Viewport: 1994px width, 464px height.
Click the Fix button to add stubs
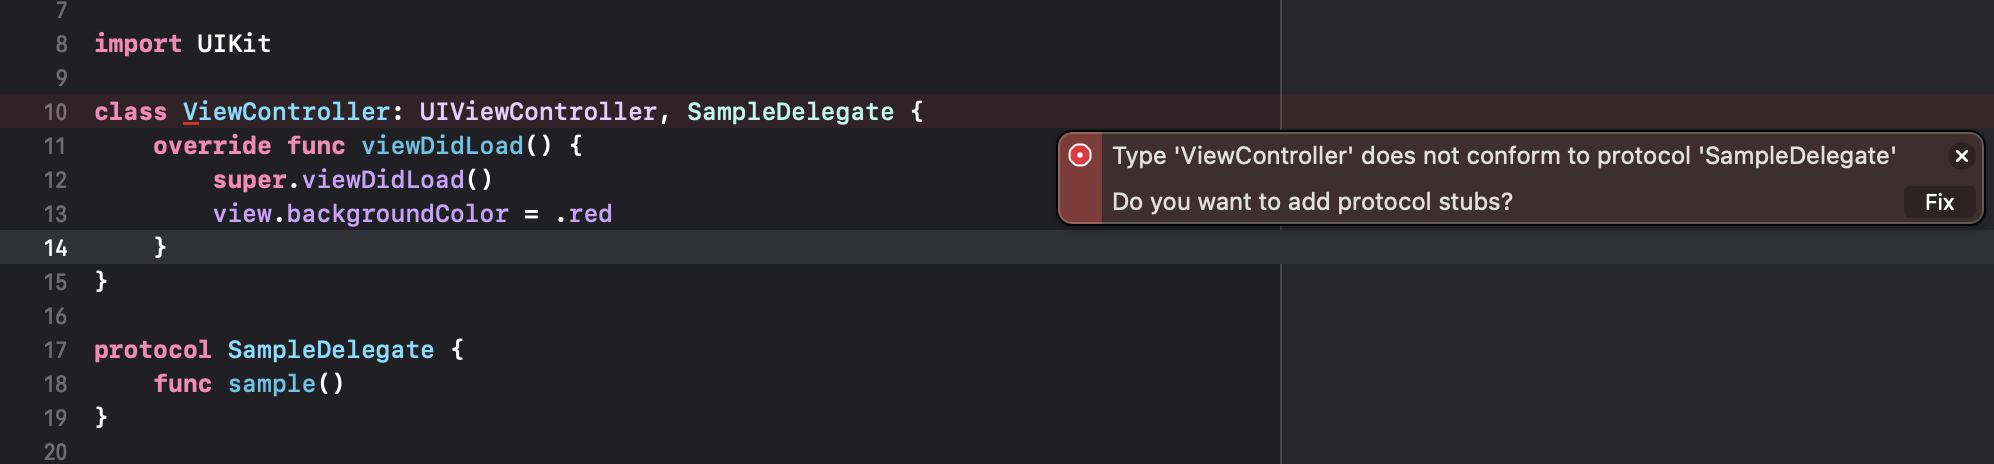1939,202
